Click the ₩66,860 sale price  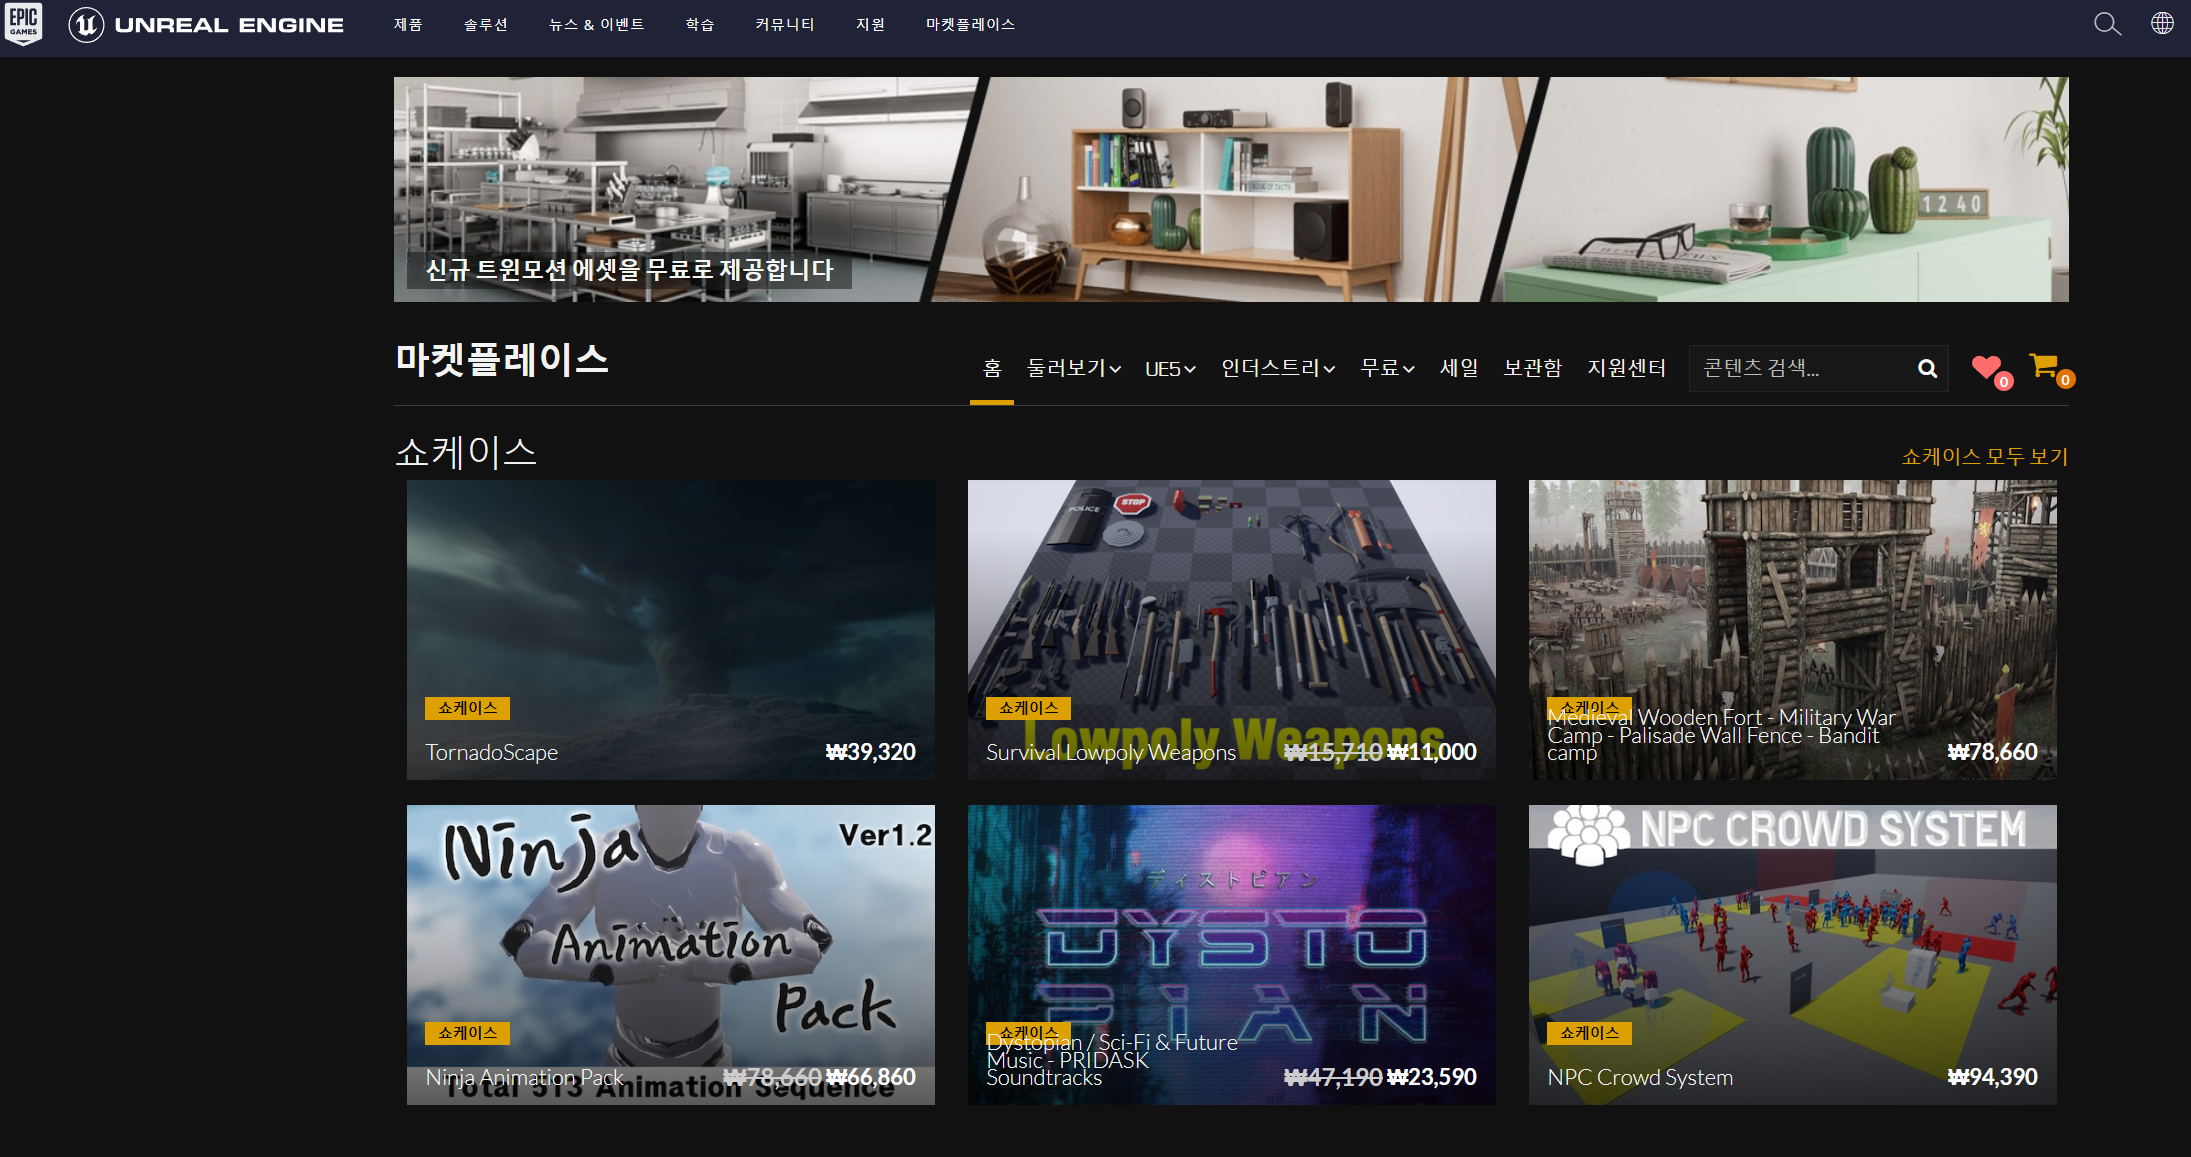point(871,1077)
